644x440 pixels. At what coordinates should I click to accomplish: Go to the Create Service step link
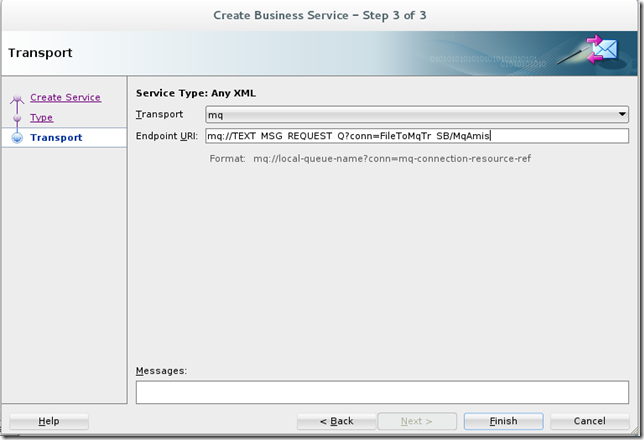point(65,97)
